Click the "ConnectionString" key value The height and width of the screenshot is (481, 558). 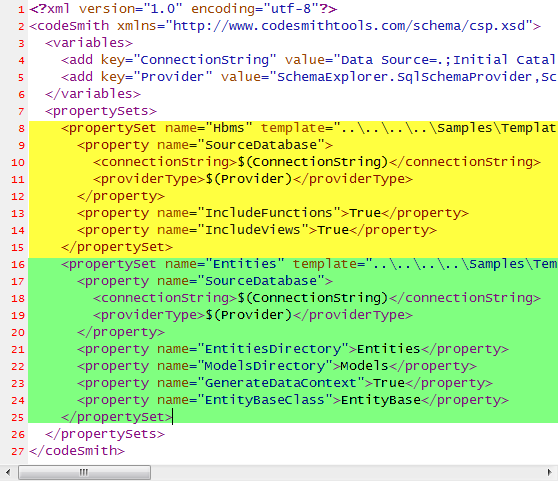click(205, 60)
